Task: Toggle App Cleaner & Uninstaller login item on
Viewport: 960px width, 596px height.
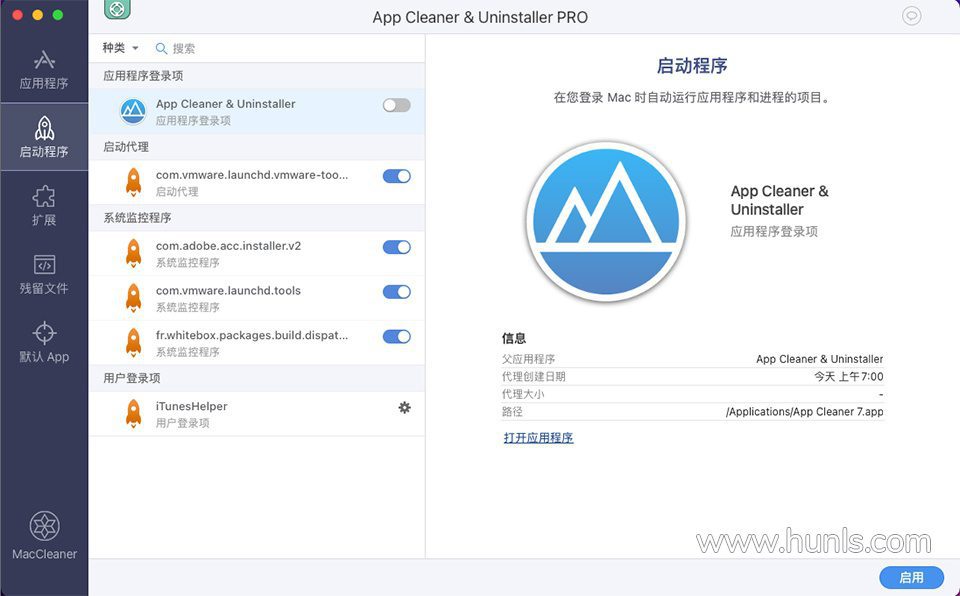Action: 397,105
